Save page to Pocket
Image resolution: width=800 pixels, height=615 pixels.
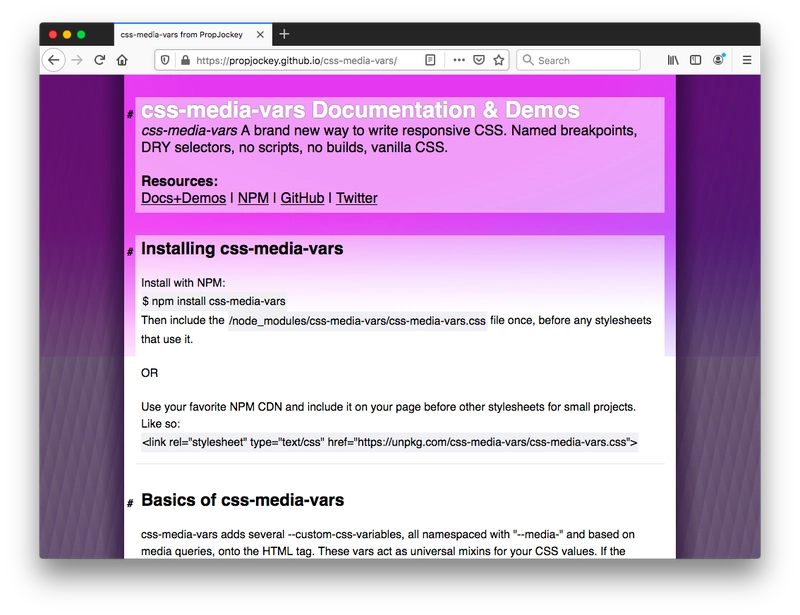click(x=479, y=60)
